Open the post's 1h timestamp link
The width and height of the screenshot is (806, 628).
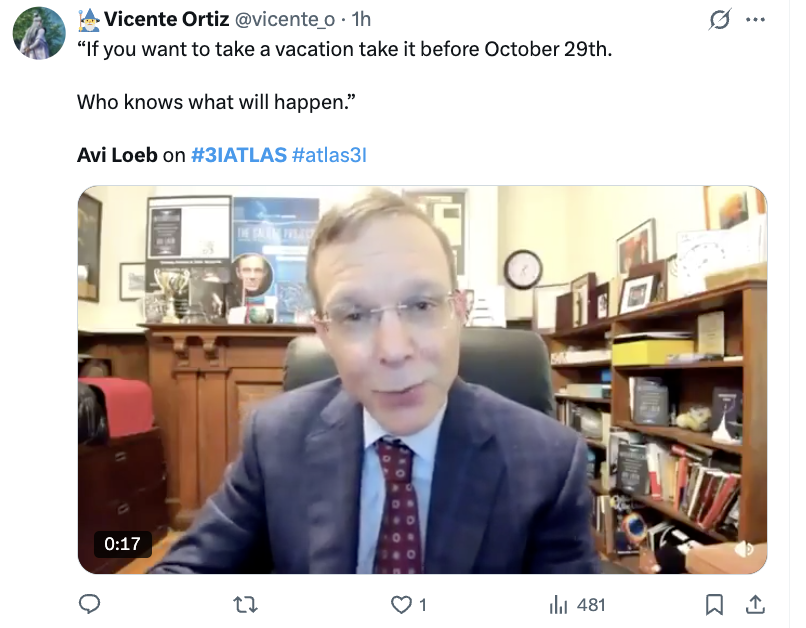[361, 20]
